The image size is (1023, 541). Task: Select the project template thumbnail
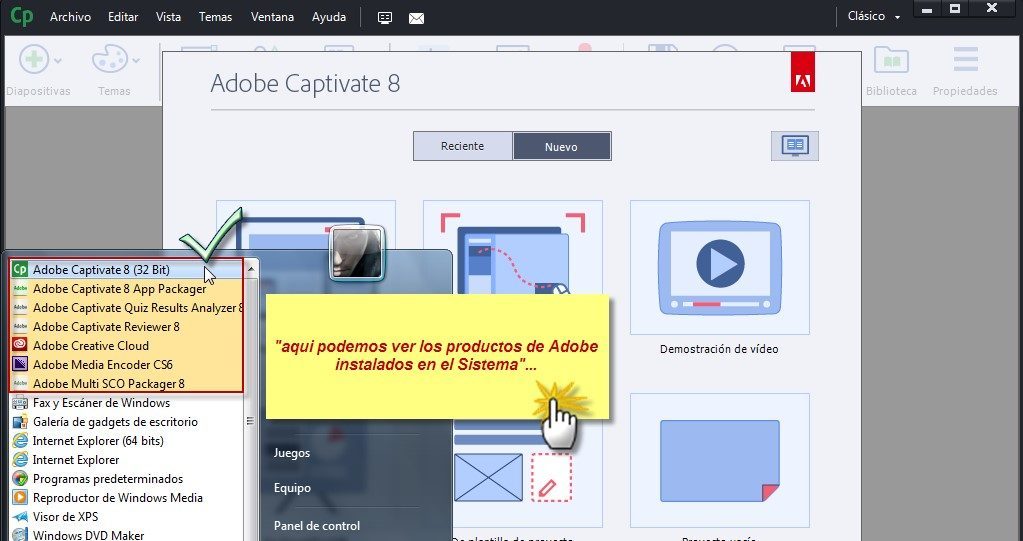coord(513,476)
